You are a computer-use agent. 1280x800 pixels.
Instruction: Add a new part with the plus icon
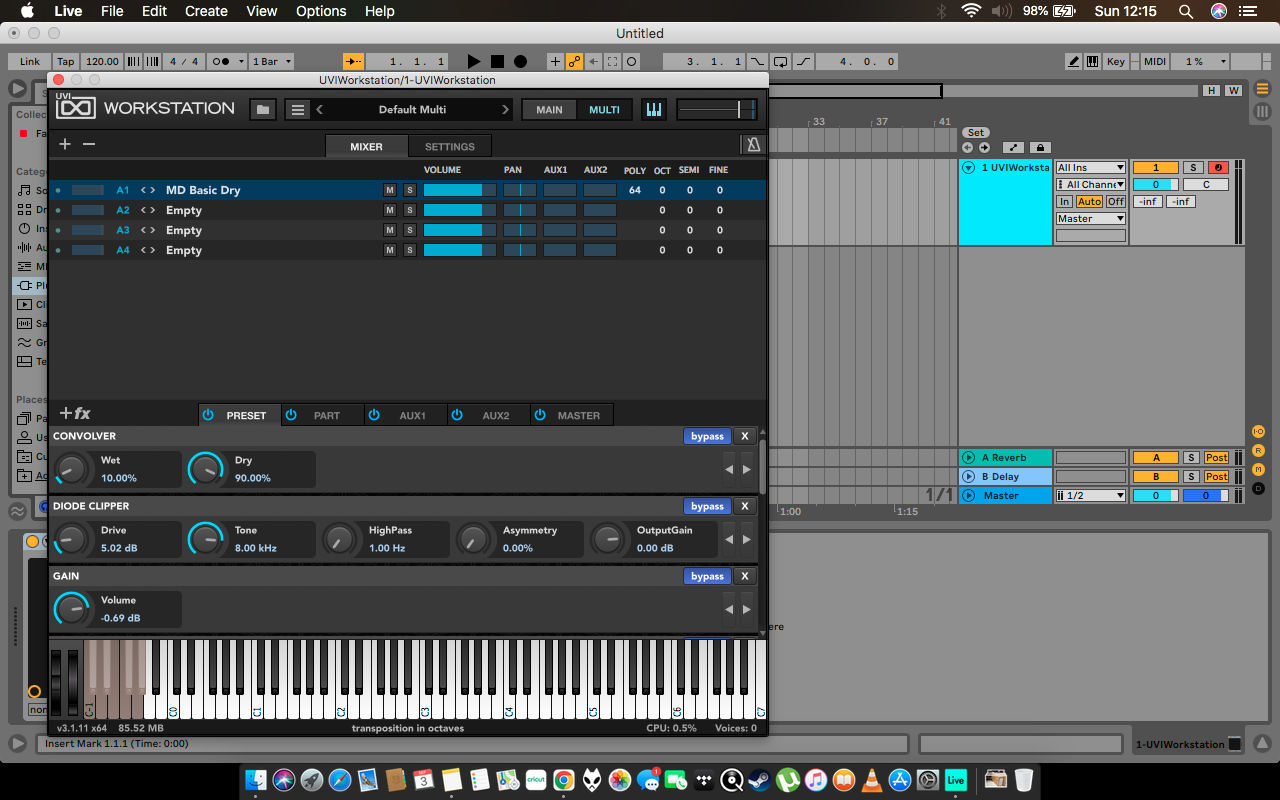pos(65,144)
